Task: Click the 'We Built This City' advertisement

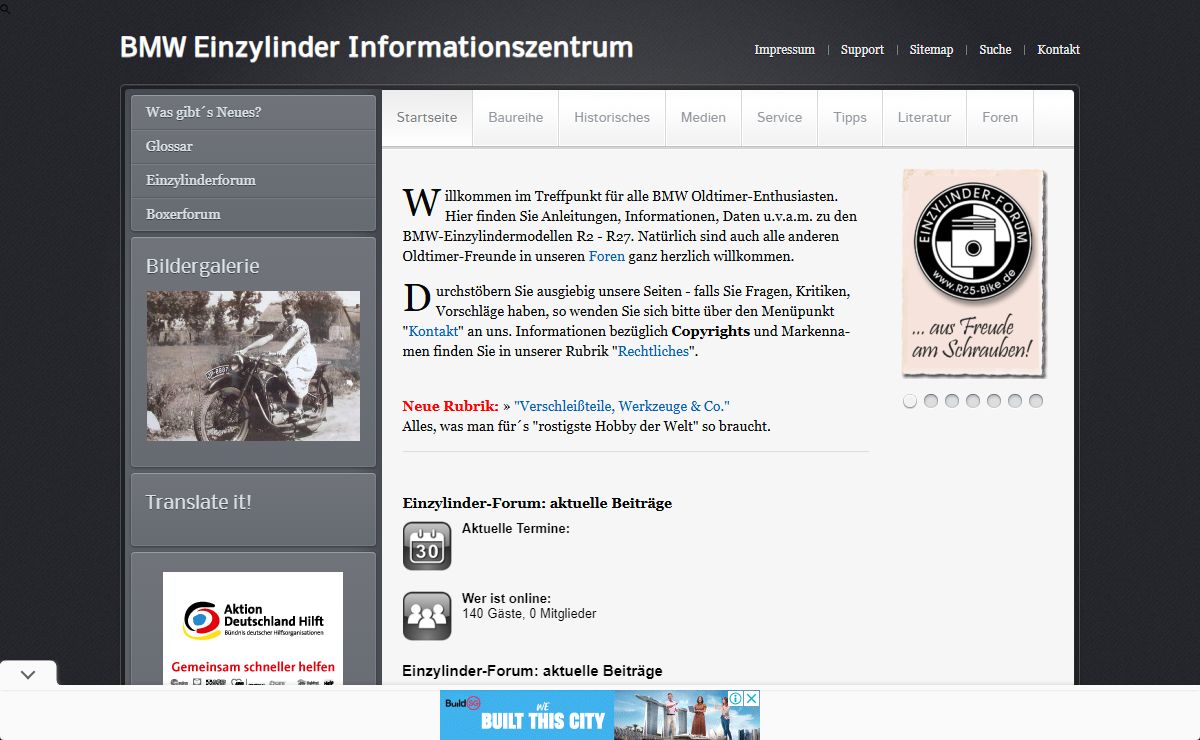Action: click(600, 715)
